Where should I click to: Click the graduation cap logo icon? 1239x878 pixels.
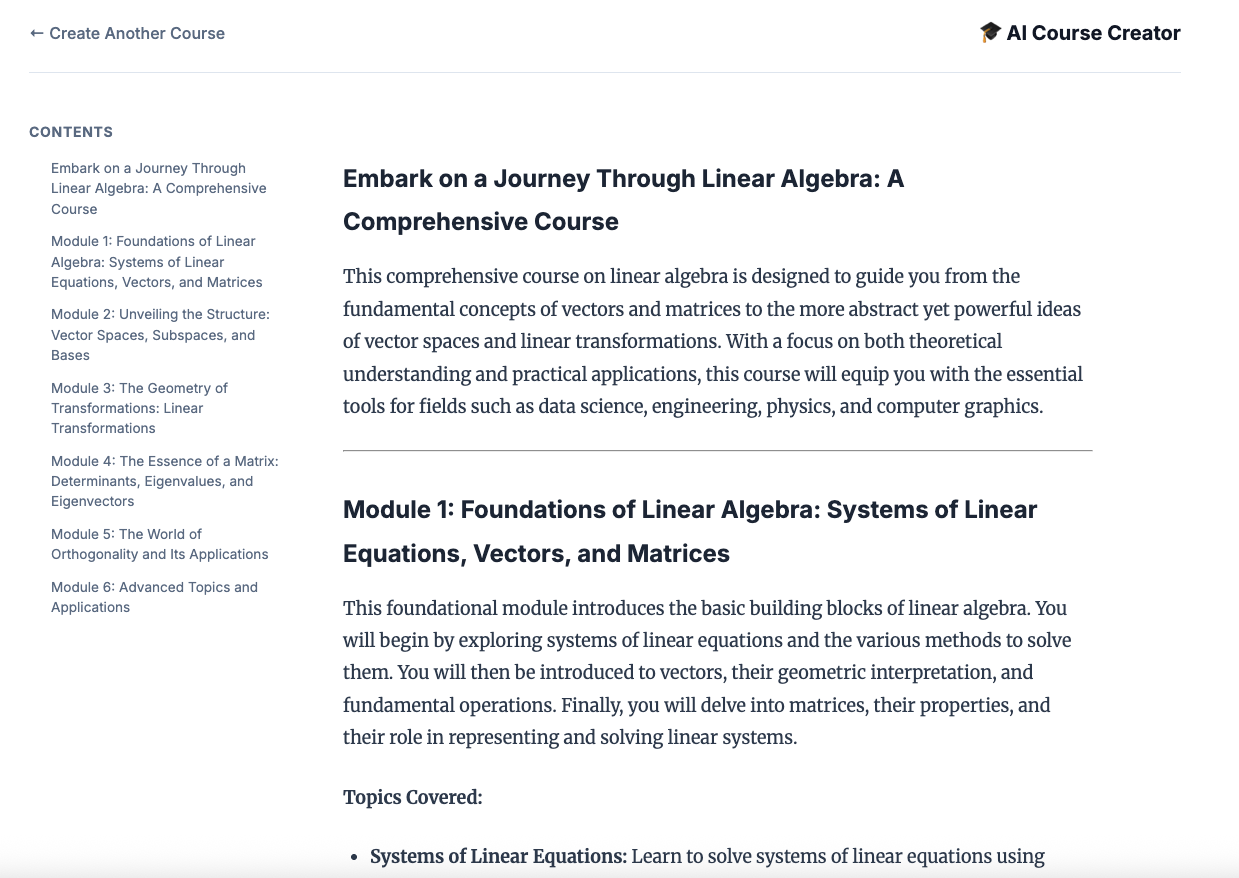(990, 33)
